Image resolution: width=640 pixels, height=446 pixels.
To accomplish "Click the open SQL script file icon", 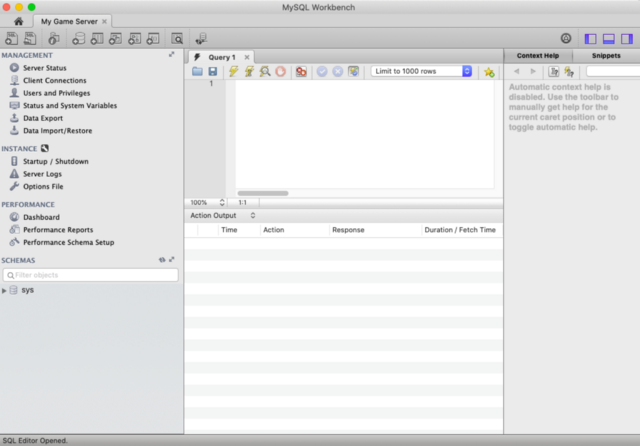I will coord(30,38).
